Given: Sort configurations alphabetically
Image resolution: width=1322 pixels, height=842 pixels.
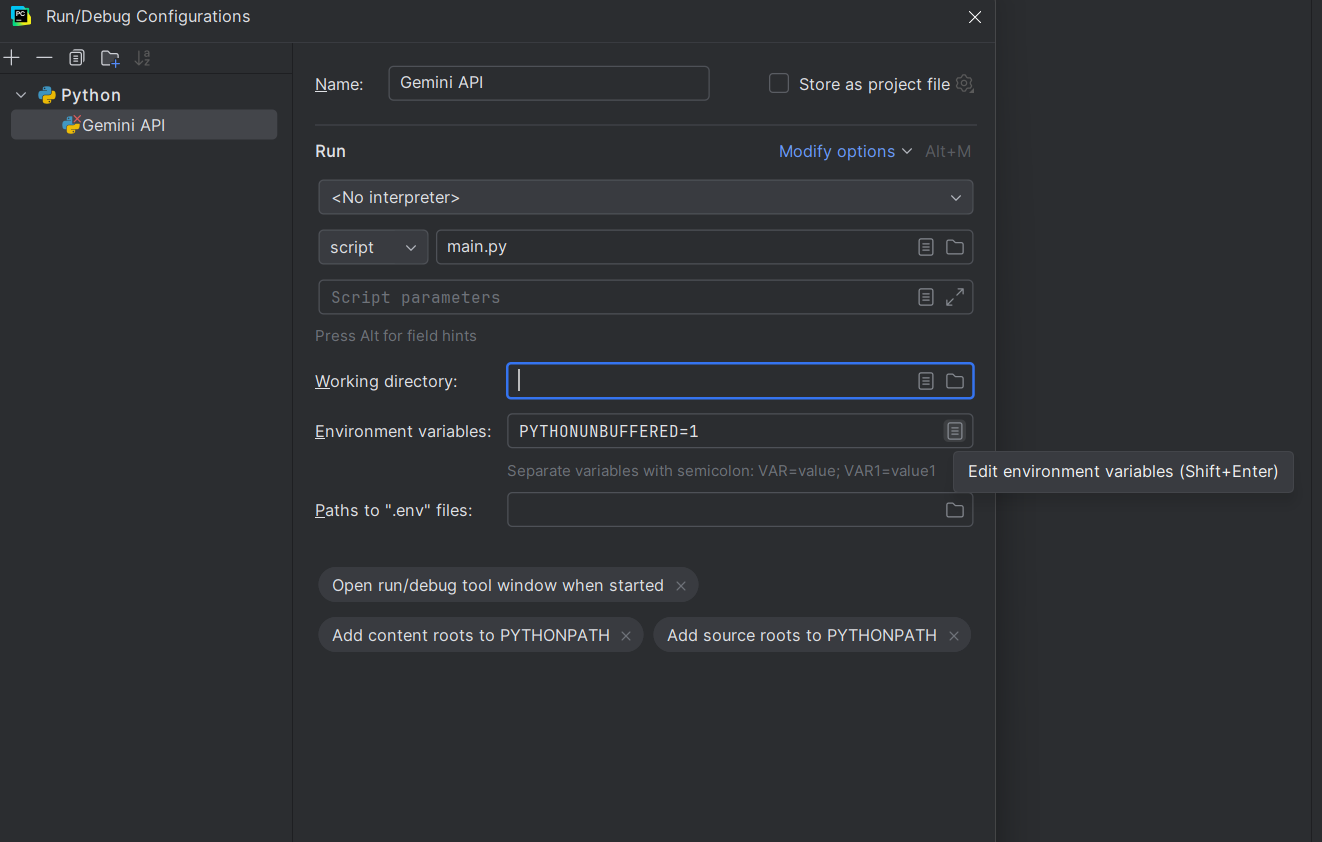Looking at the screenshot, I should pos(143,58).
